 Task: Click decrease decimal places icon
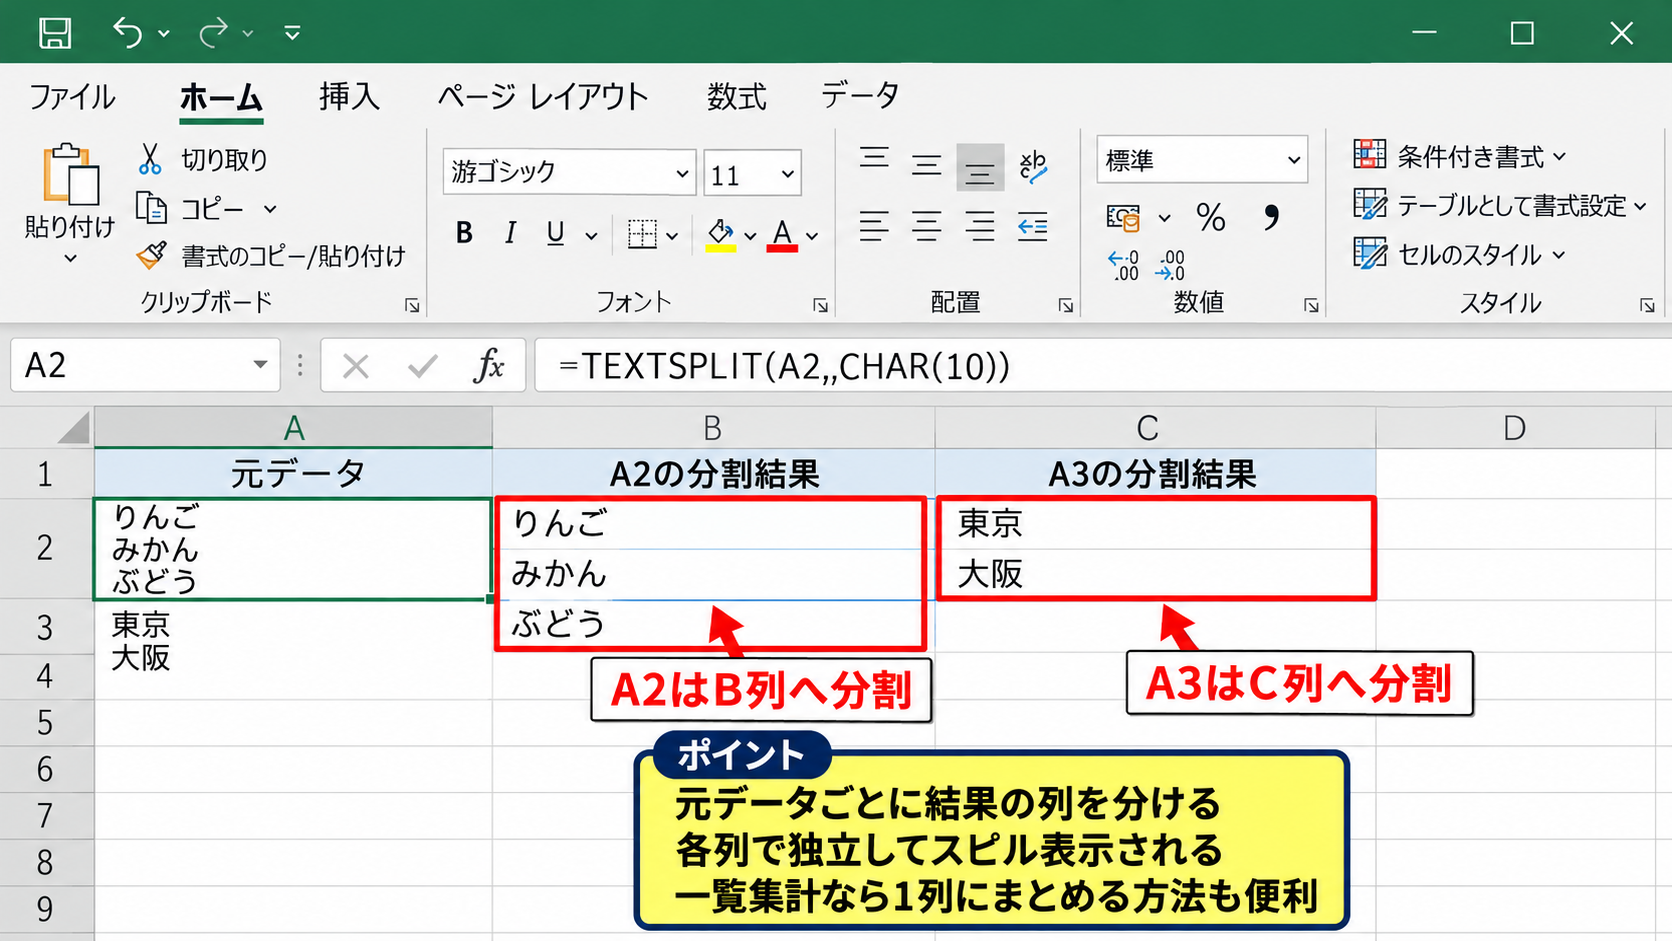coord(1171,266)
